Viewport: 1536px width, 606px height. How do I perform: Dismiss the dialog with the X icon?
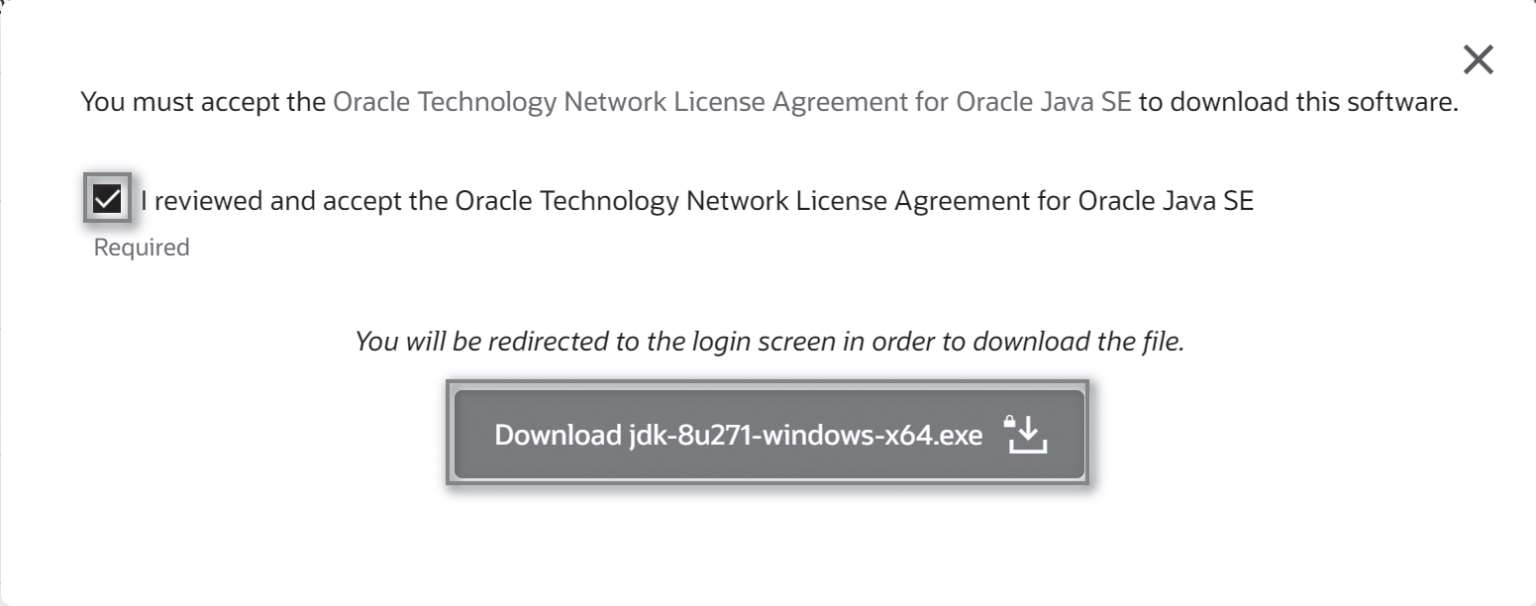tap(1477, 61)
